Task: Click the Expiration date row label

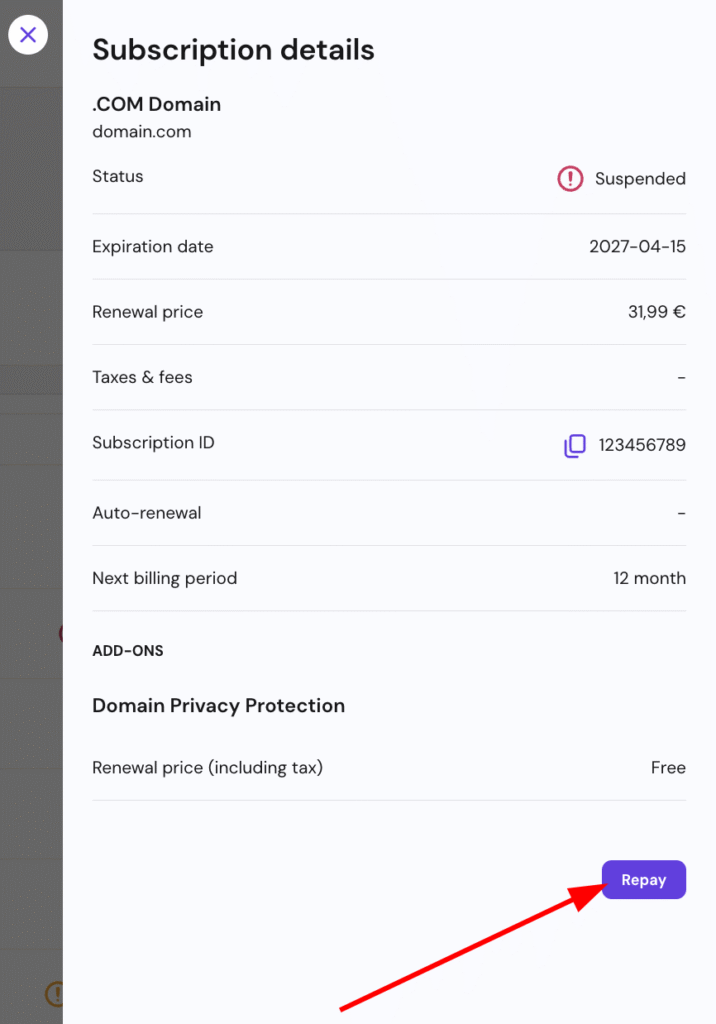Action: point(152,246)
